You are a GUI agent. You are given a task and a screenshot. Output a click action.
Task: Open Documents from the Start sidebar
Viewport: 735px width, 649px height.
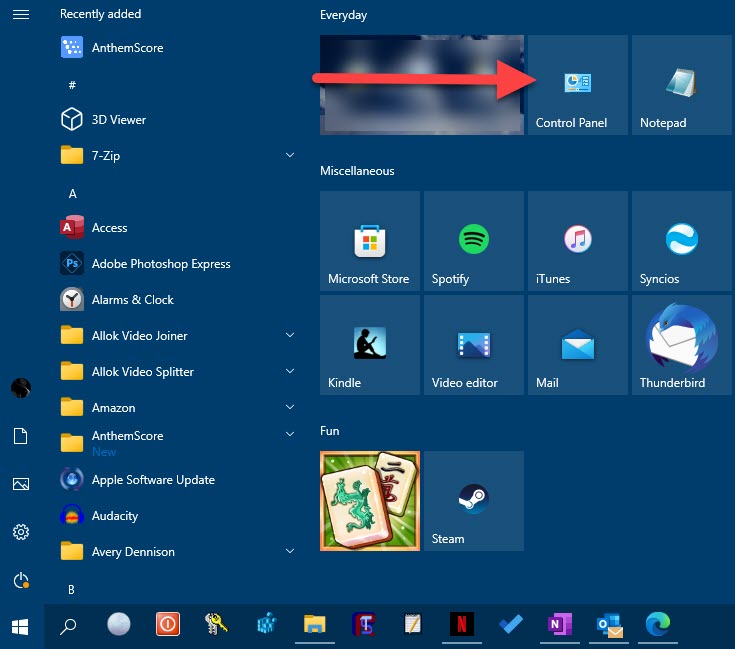click(x=21, y=436)
